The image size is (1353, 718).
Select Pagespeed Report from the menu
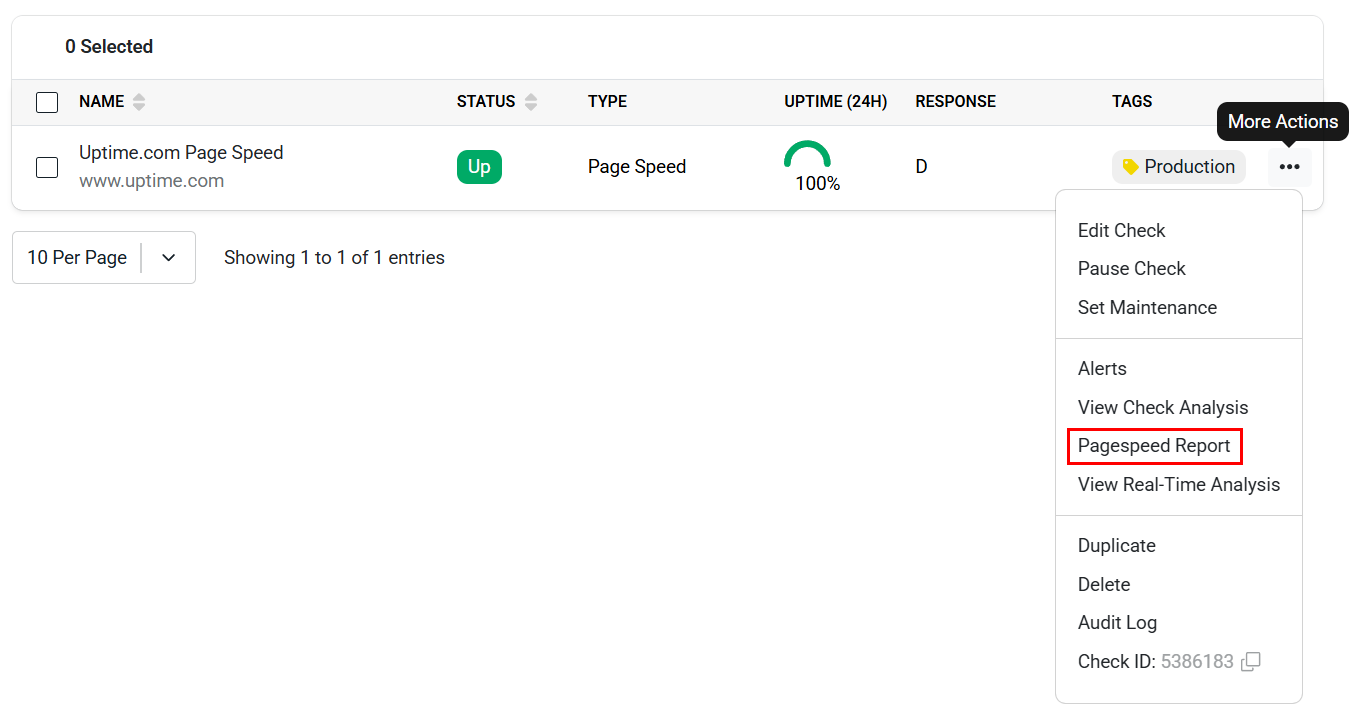[1154, 446]
